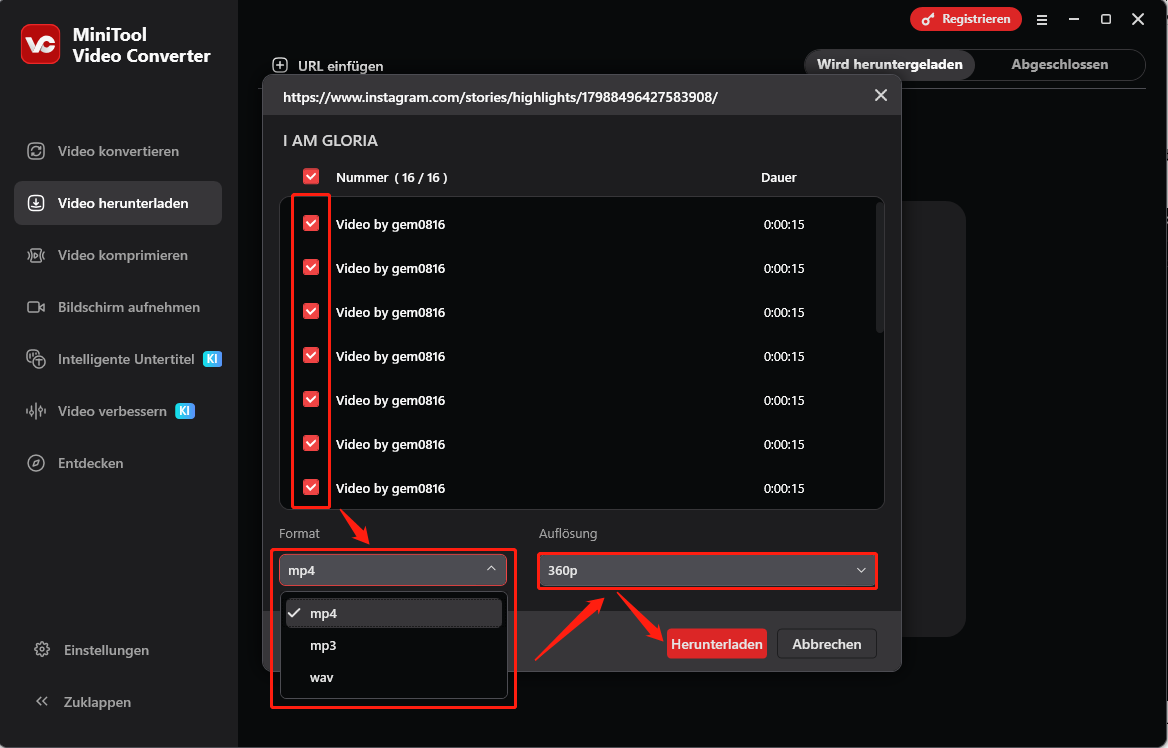Open Video komprimieren section
Viewport: 1168px width, 748px height.
[118, 256]
